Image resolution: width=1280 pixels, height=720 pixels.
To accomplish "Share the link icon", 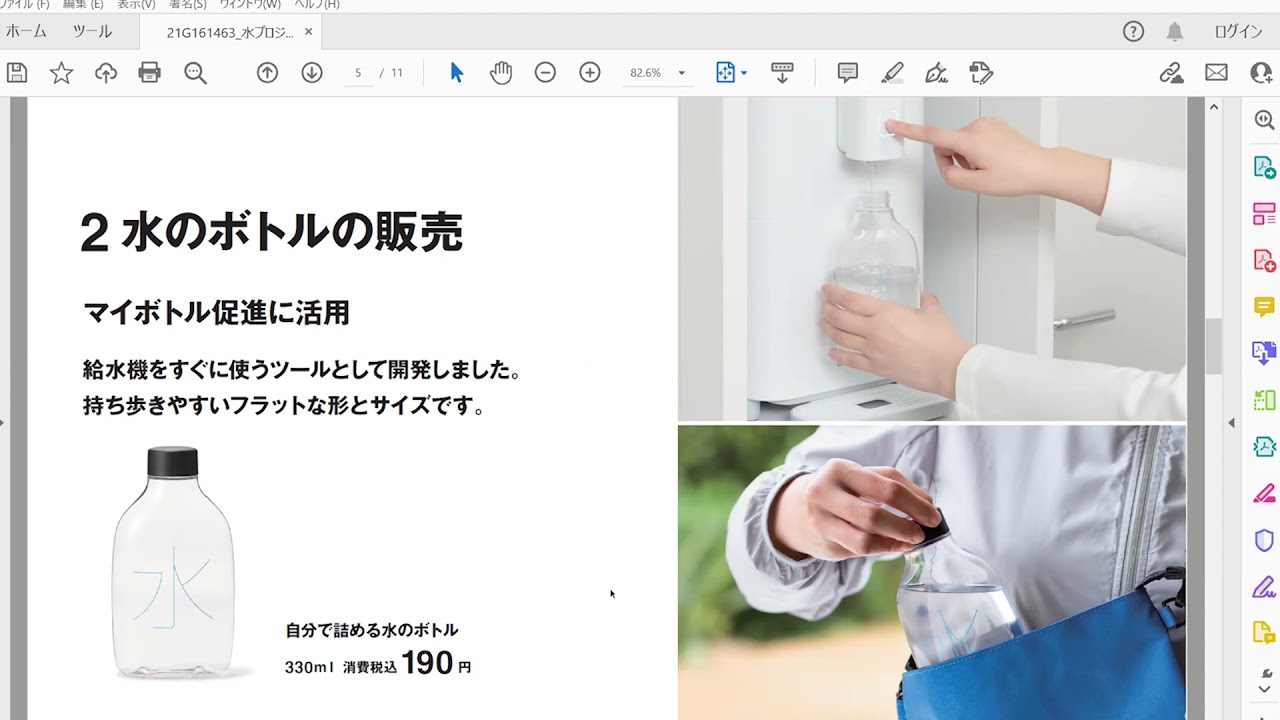I will pos(1171,73).
